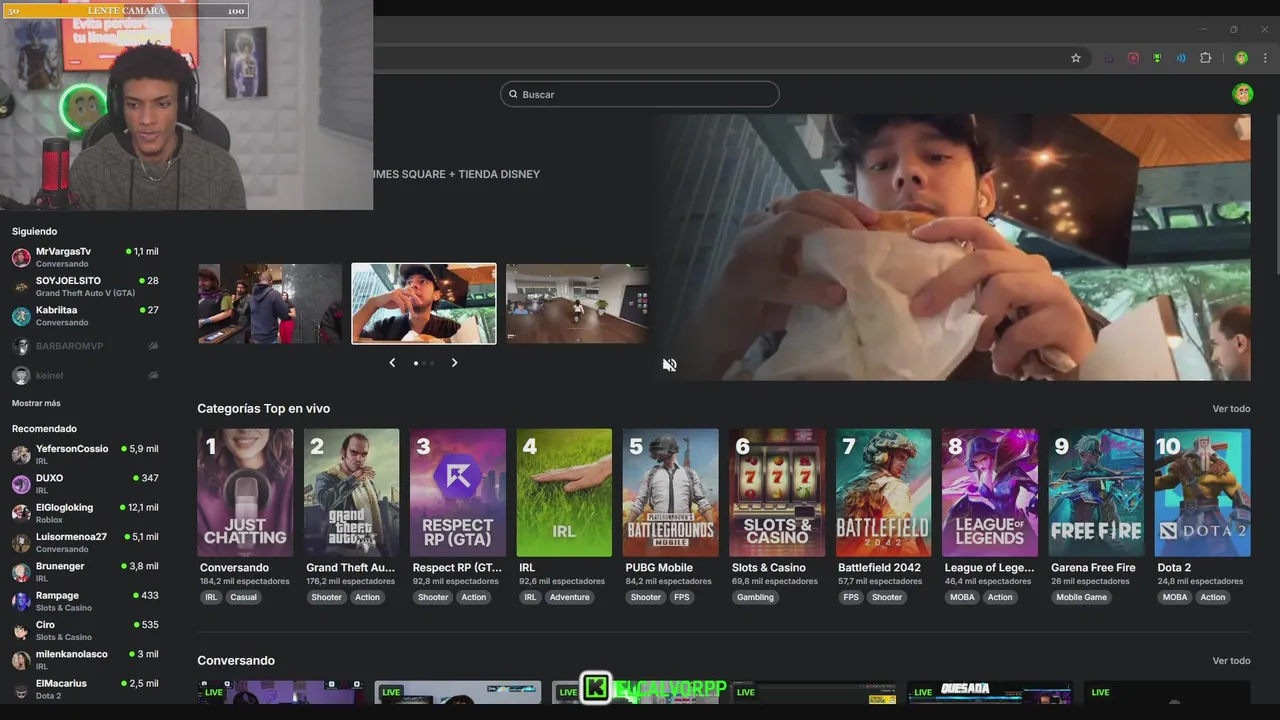This screenshot has height=720, width=1280.
Task: Click the Action tag under League of Legends
Action: point(1000,598)
